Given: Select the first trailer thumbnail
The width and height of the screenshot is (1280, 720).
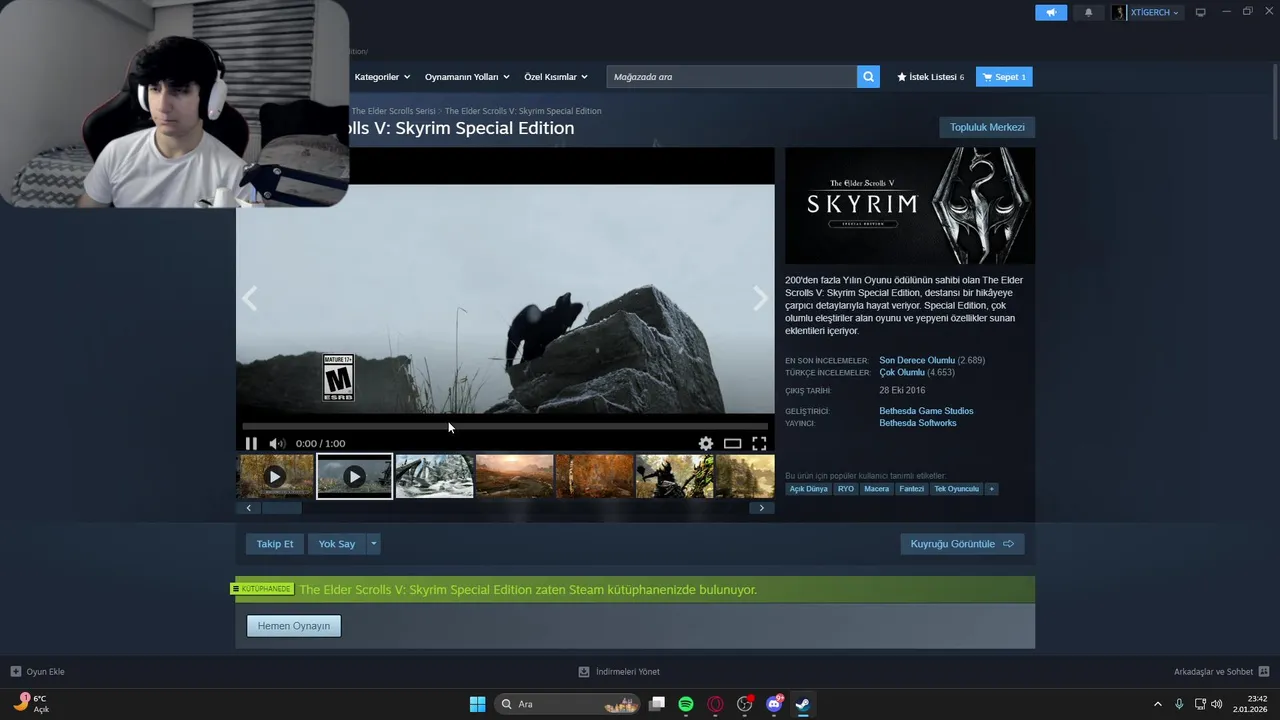Looking at the screenshot, I should tap(275, 477).
